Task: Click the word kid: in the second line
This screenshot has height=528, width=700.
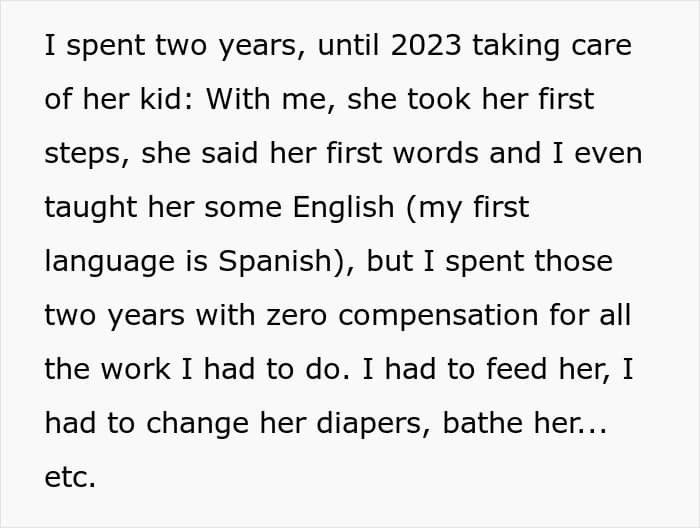Action: click(167, 99)
